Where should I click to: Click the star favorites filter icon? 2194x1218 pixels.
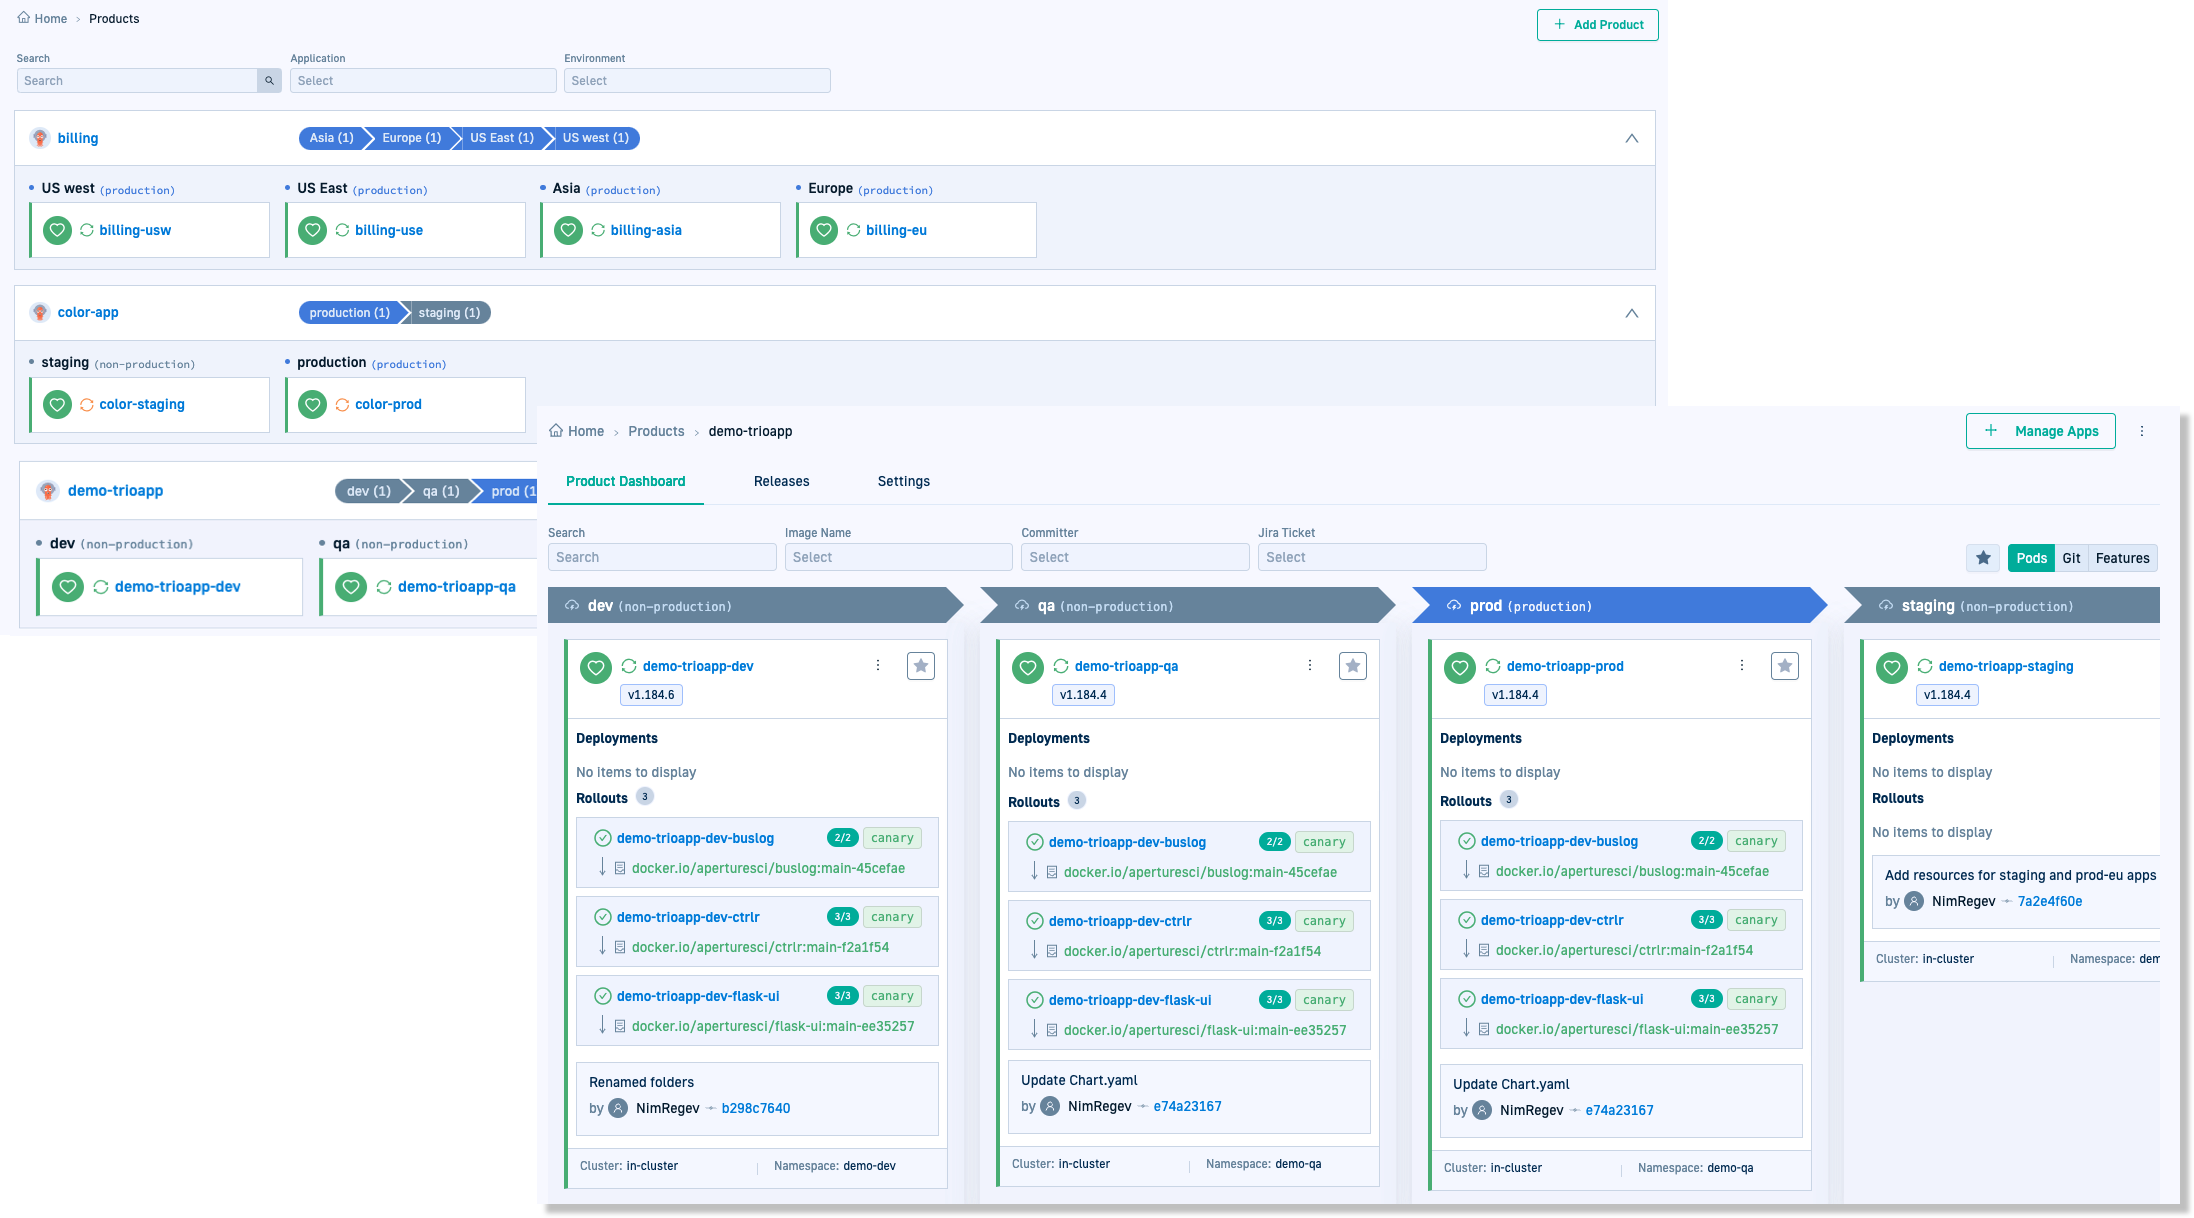(x=1983, y=558)
